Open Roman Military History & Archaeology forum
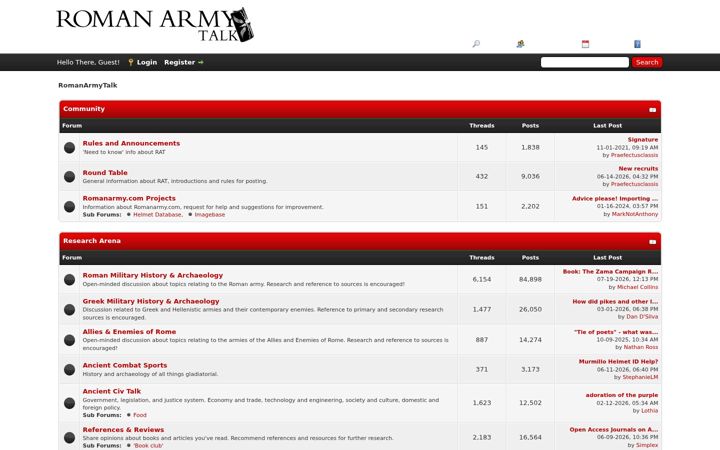This screenshot has width=720, height=450. pyautogui.click(x=153, y=275)
